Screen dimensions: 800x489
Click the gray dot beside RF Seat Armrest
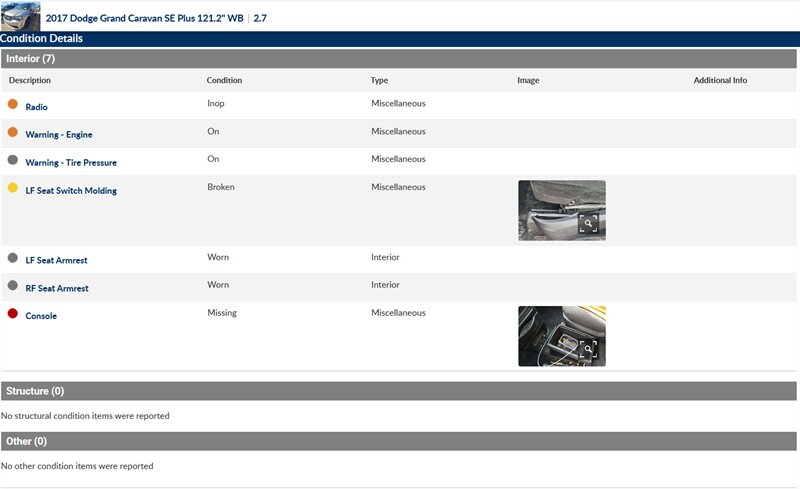coord(13,286)
